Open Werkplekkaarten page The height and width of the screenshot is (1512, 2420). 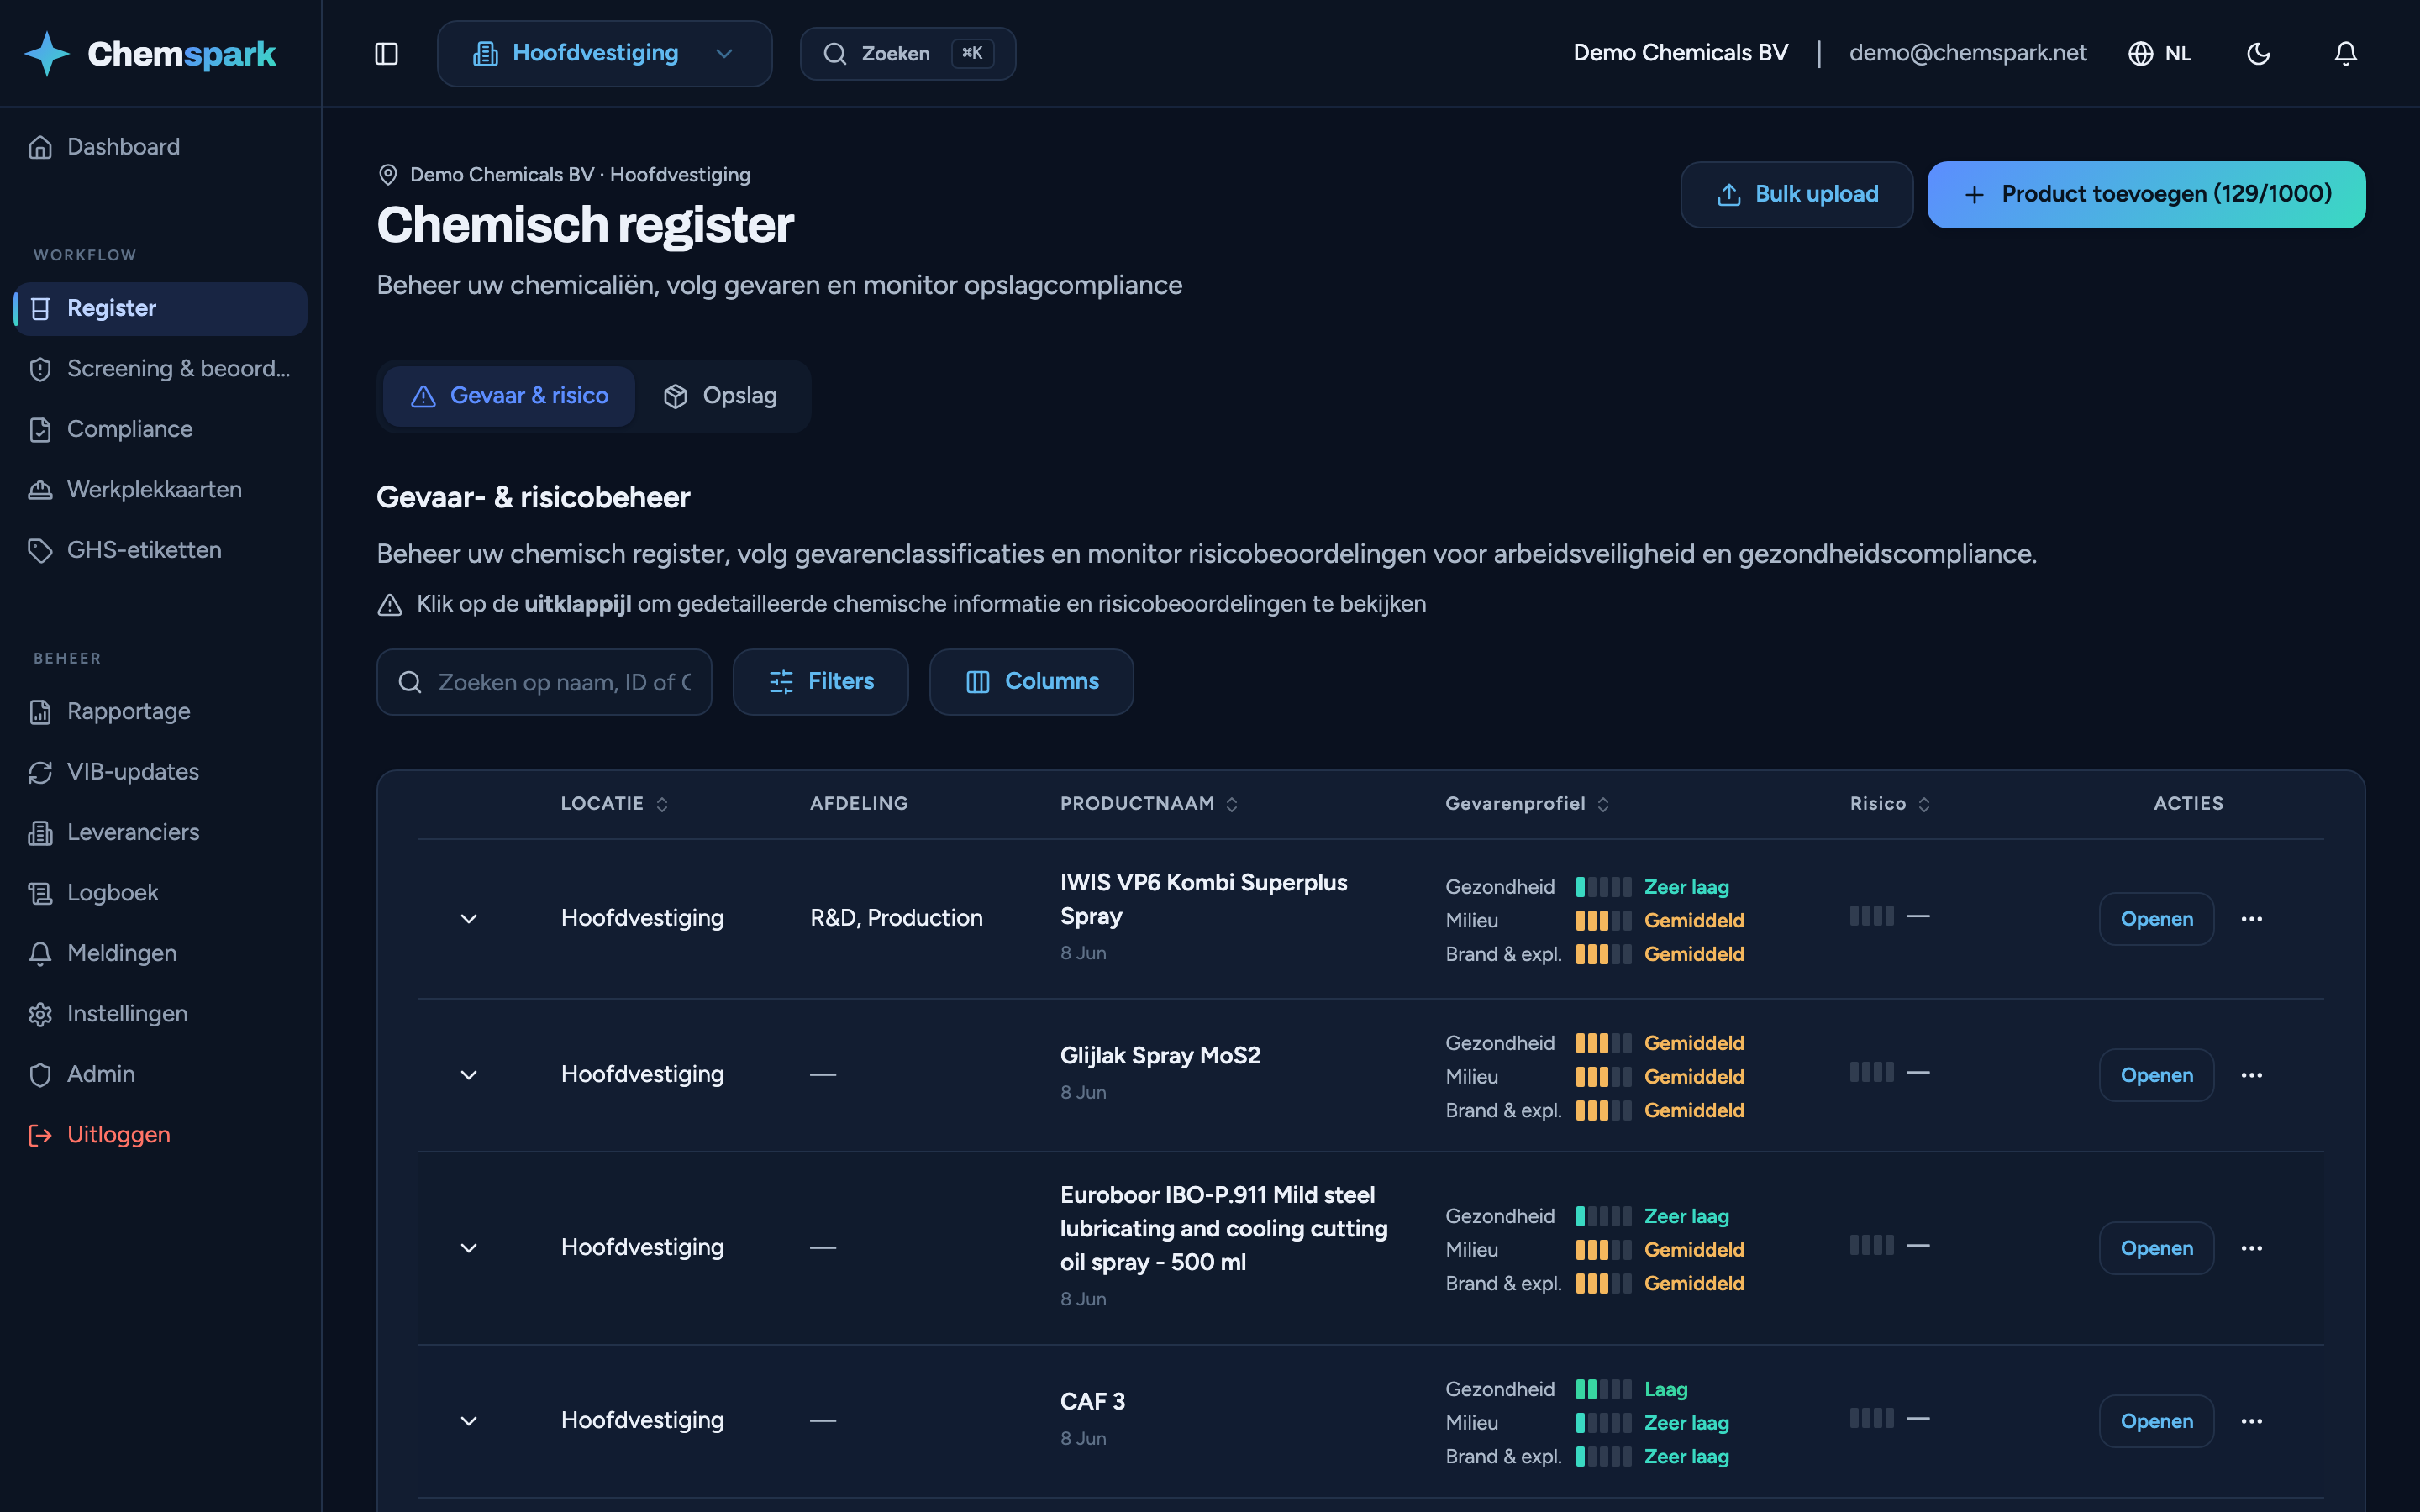point(160,489)
